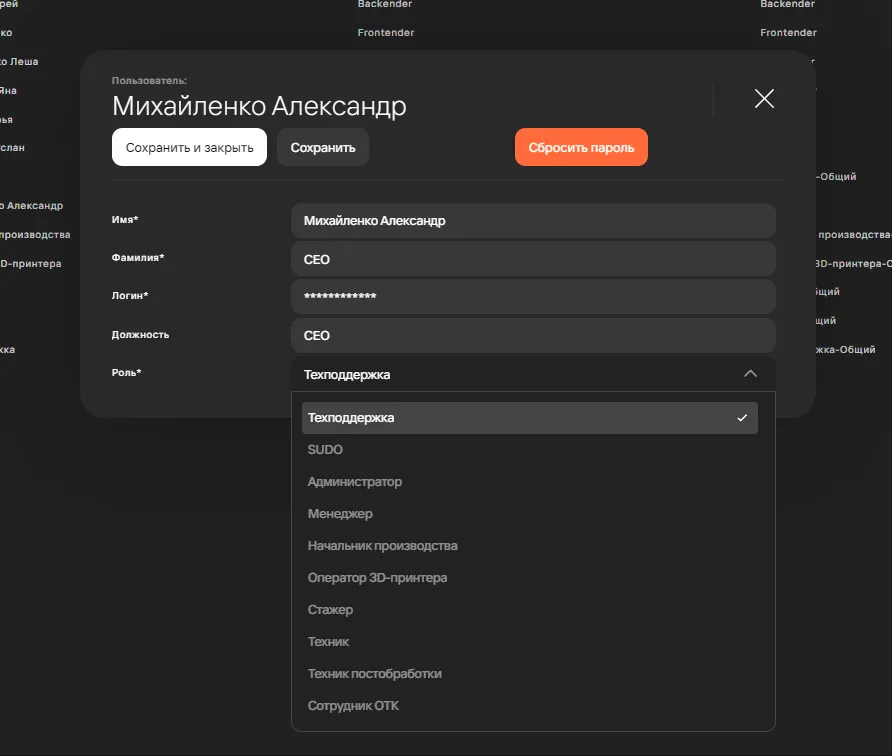Click the 'Сохранить' button
Screen dimensions: 892x756
click(x=323, y=147)
